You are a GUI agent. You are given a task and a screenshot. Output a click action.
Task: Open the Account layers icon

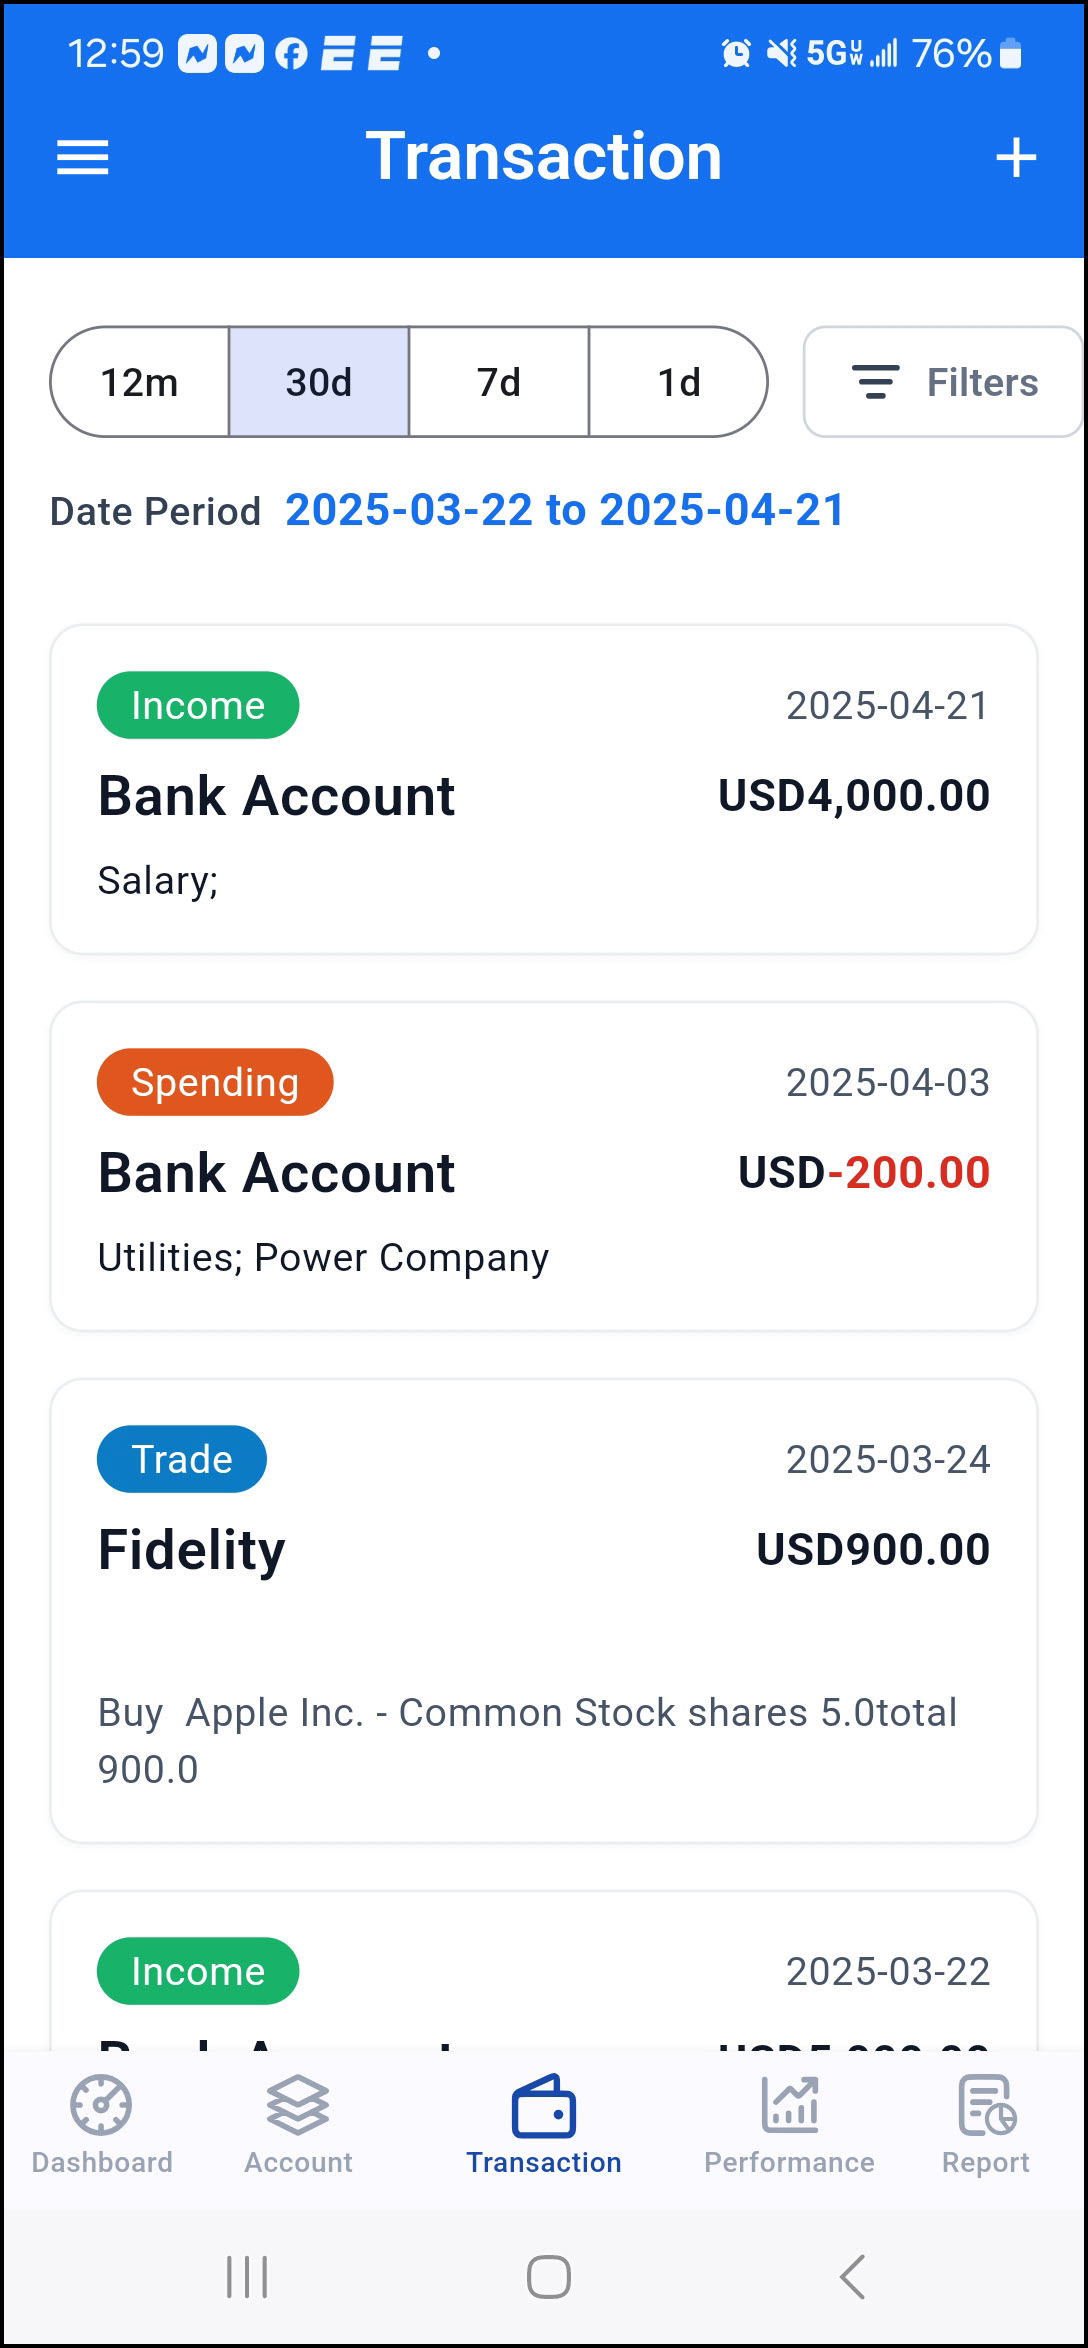click(x=298, y=2104)
